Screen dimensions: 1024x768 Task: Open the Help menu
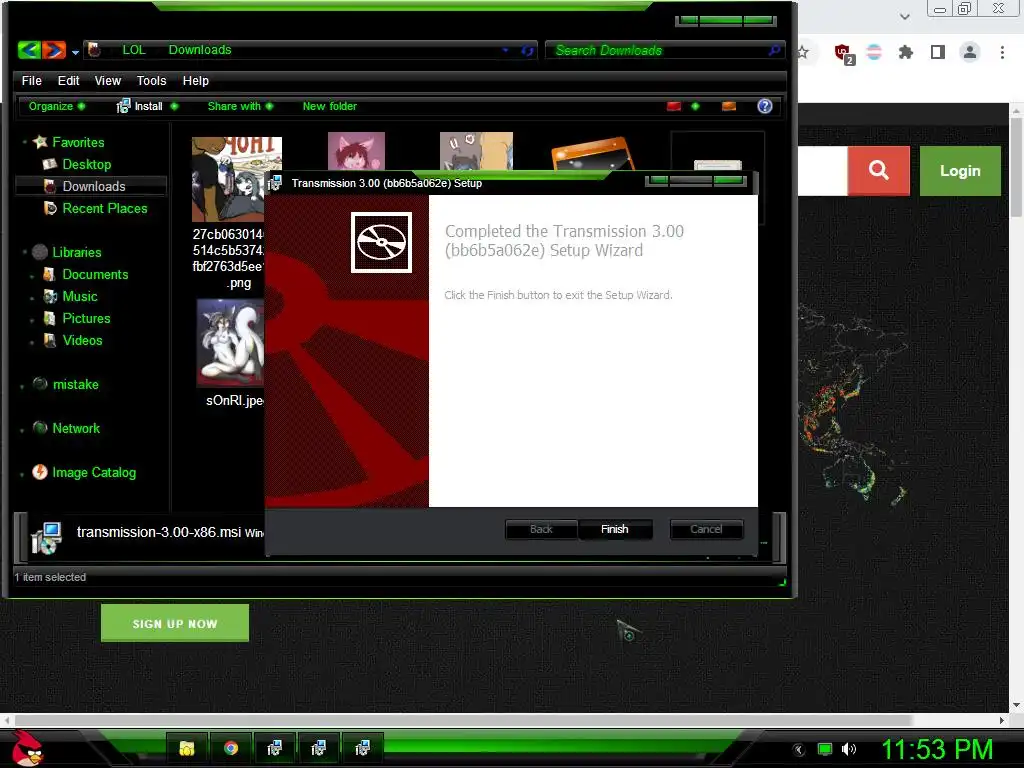click(196, 80)
